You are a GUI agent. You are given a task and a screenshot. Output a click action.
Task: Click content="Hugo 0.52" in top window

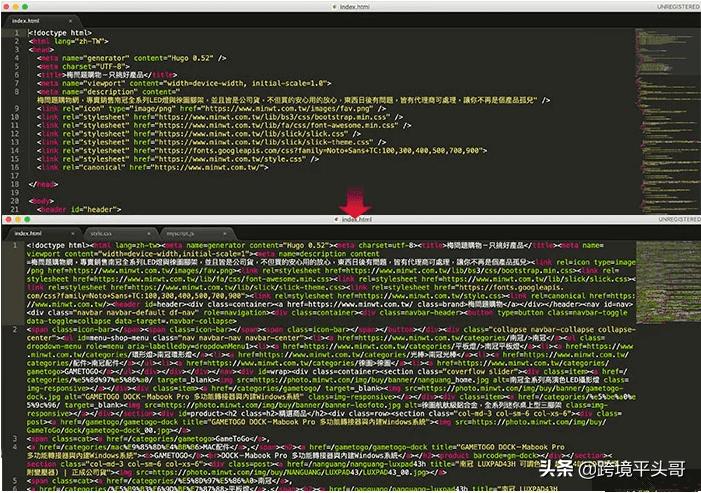(x=175, y=58)
